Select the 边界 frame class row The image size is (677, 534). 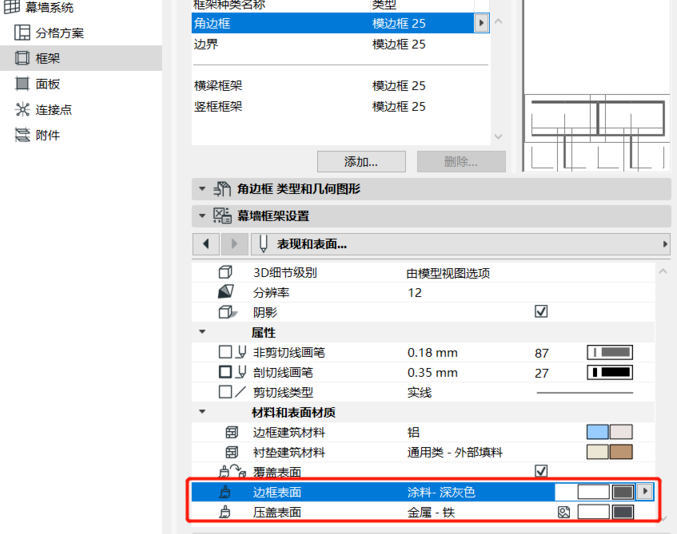pyautogui.click(x=340, y=44)
